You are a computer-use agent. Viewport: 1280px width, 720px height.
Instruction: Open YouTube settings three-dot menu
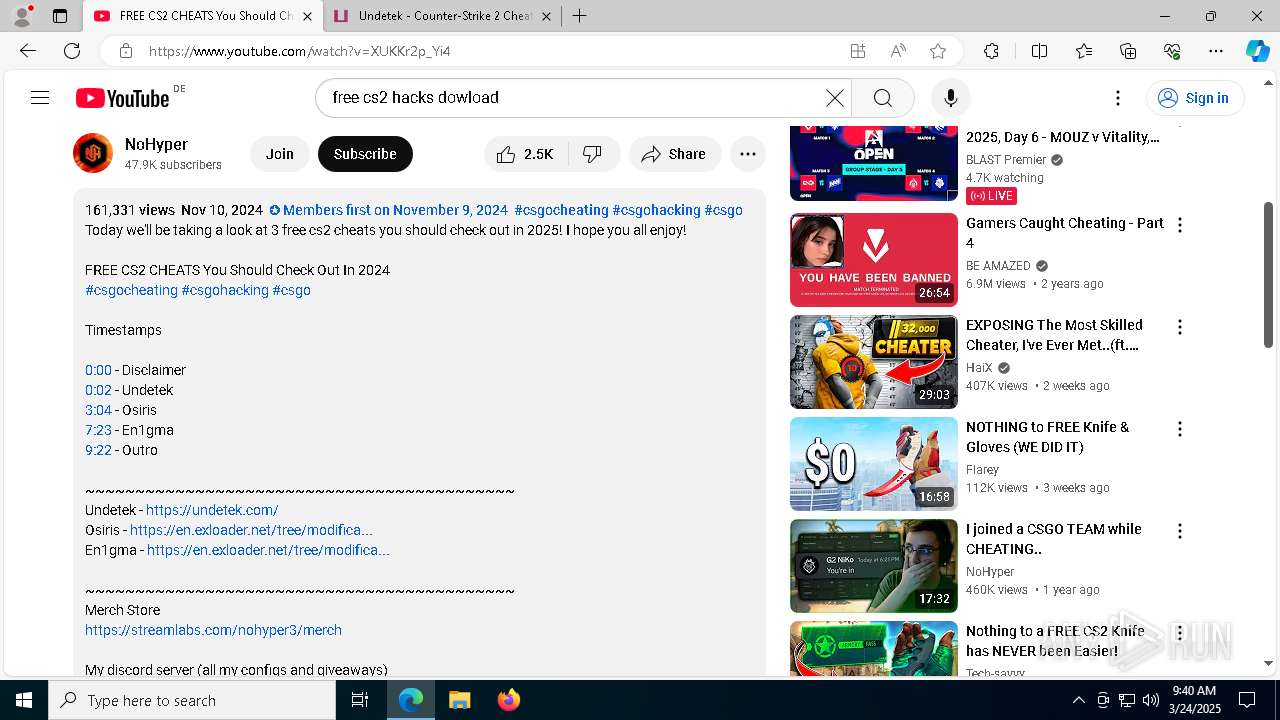tap(1118, 98)
